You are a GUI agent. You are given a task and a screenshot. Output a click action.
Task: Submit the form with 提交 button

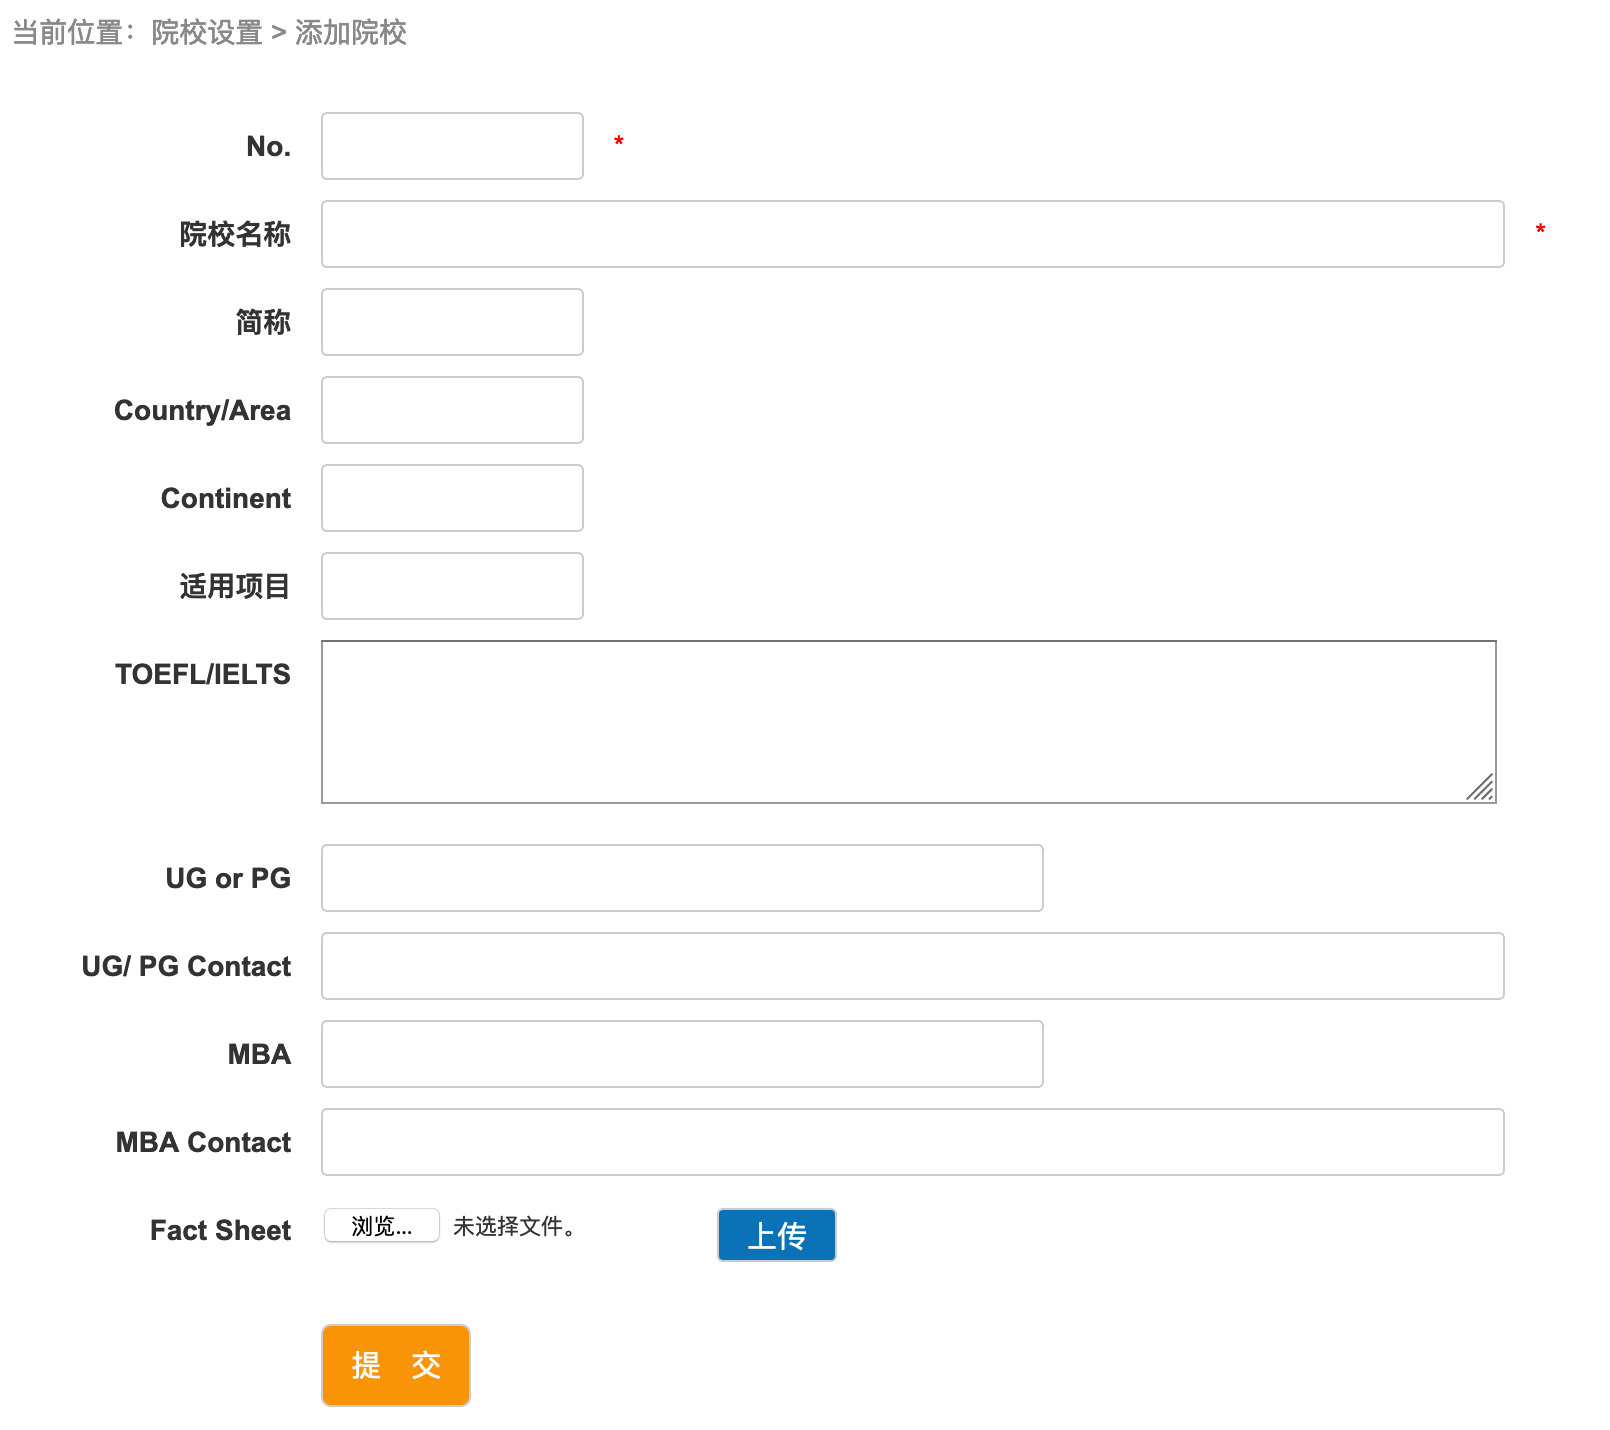(x=396, y=1365)
